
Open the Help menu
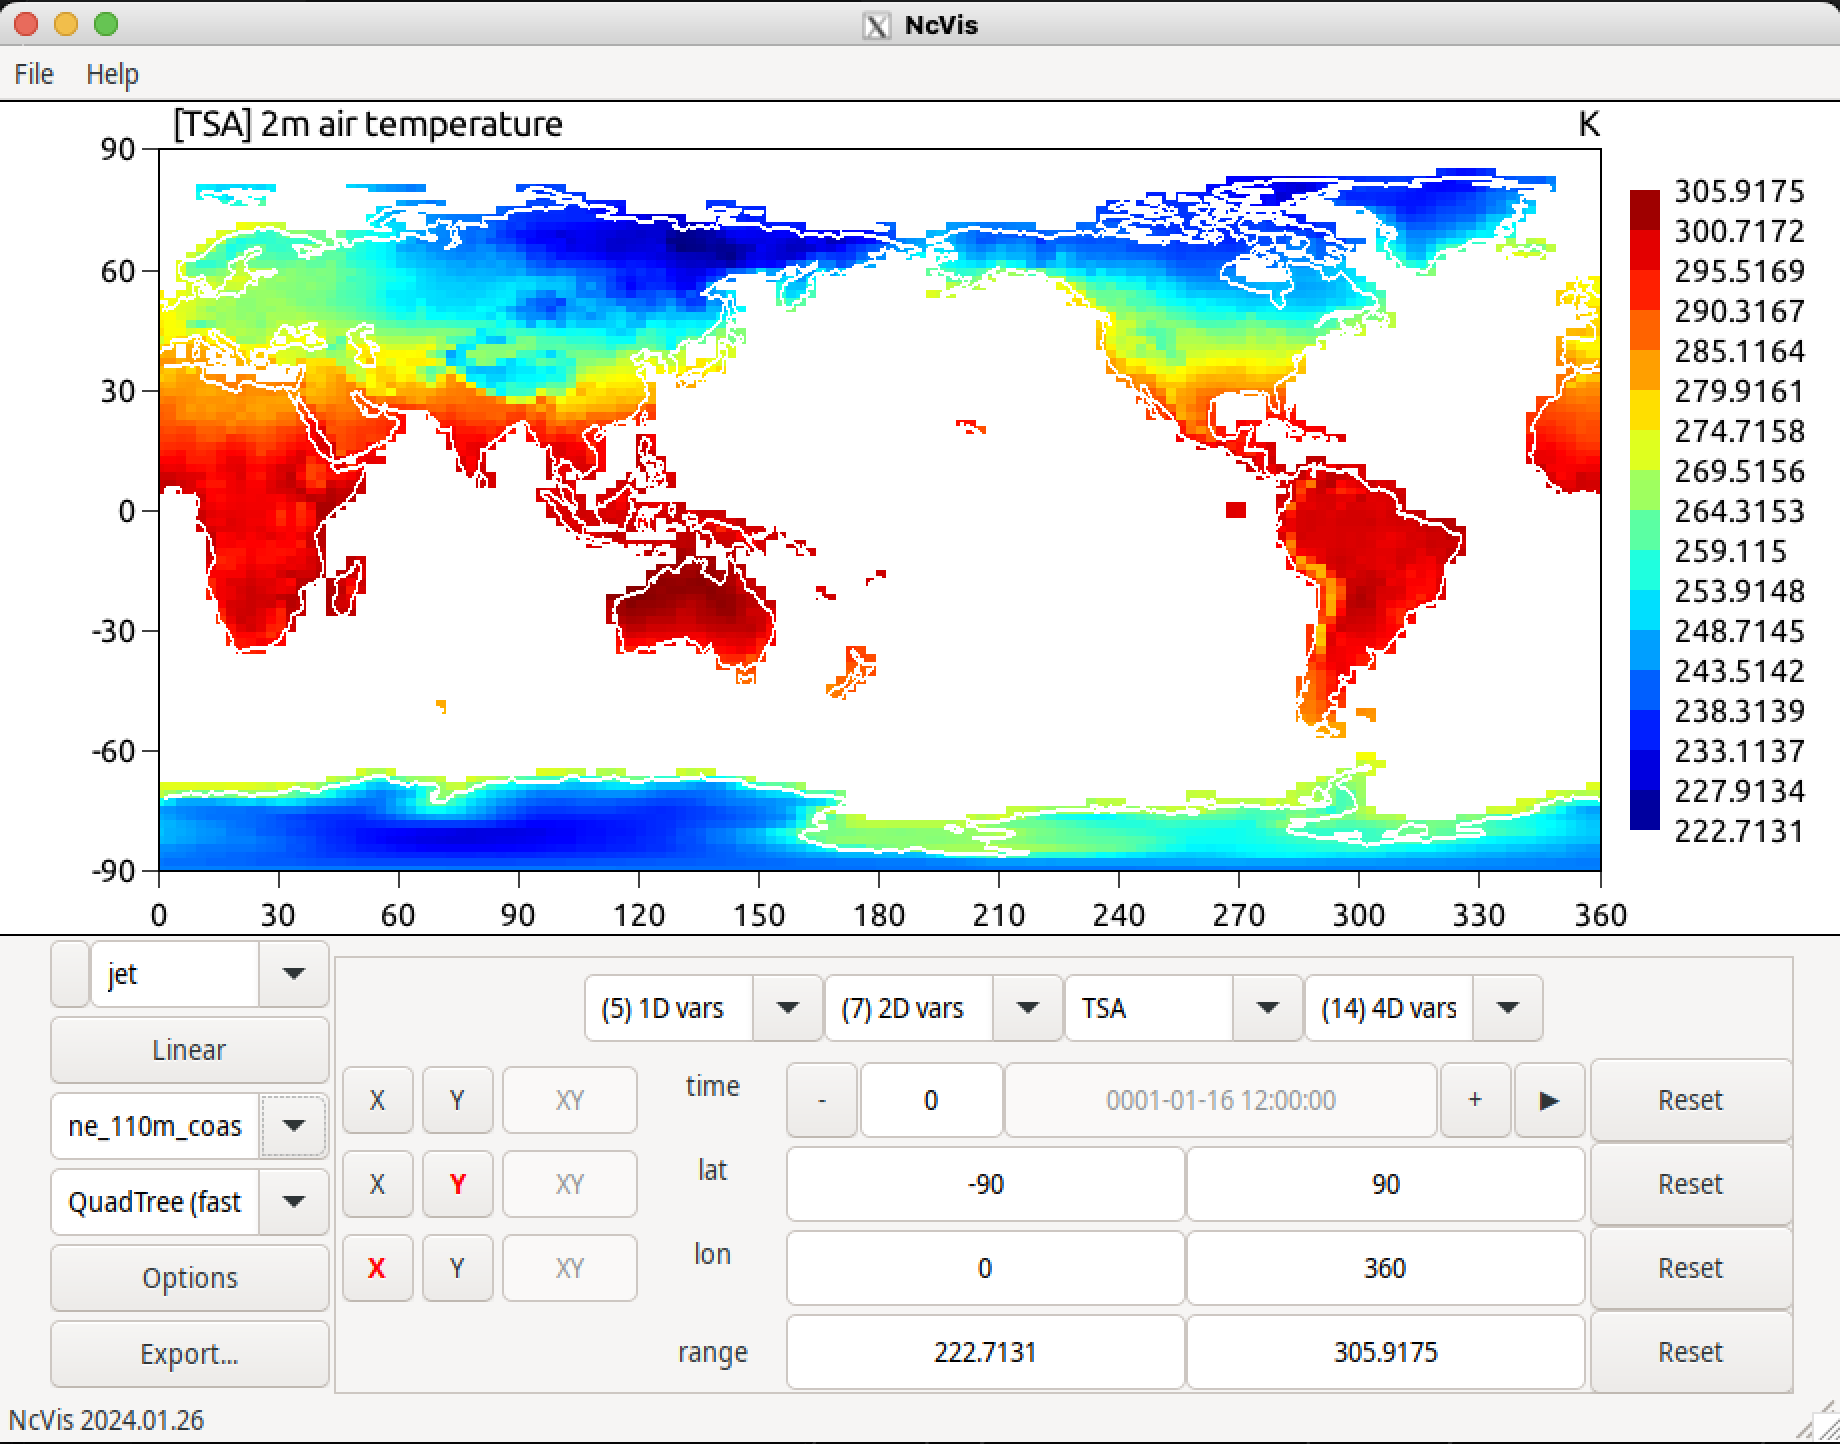pos(112,74)
